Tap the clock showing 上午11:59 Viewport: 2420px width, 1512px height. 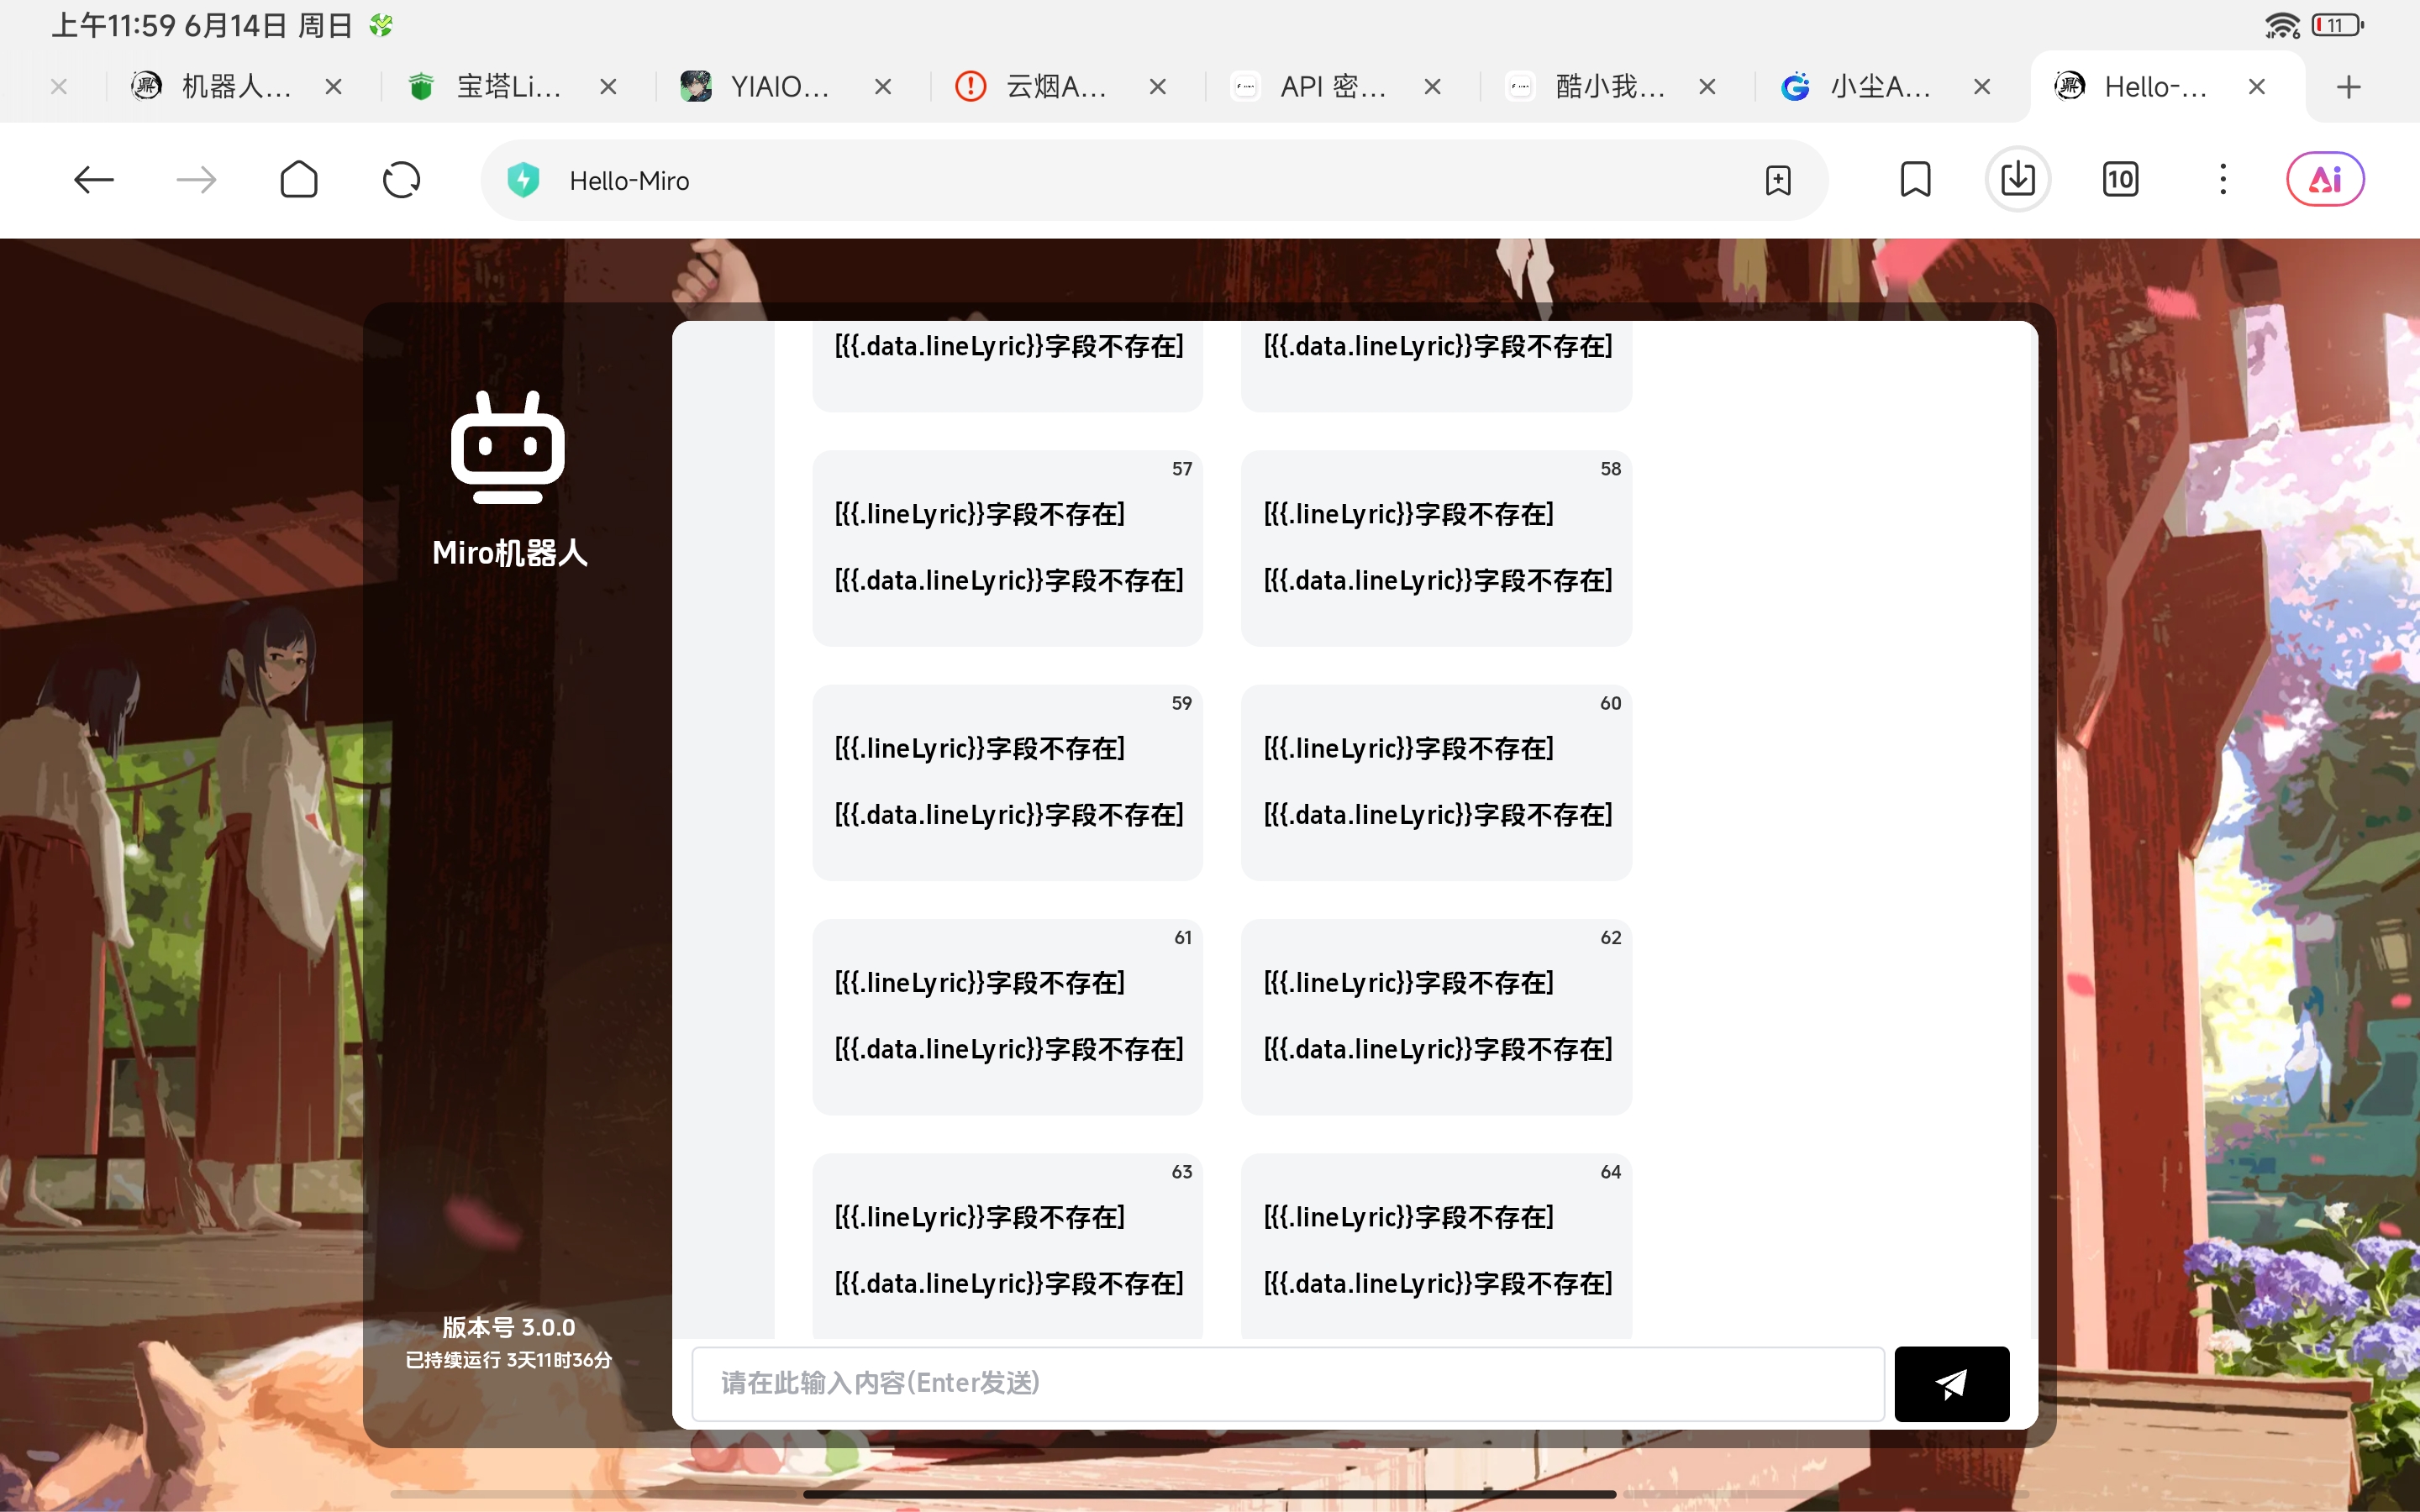(114, 25)
